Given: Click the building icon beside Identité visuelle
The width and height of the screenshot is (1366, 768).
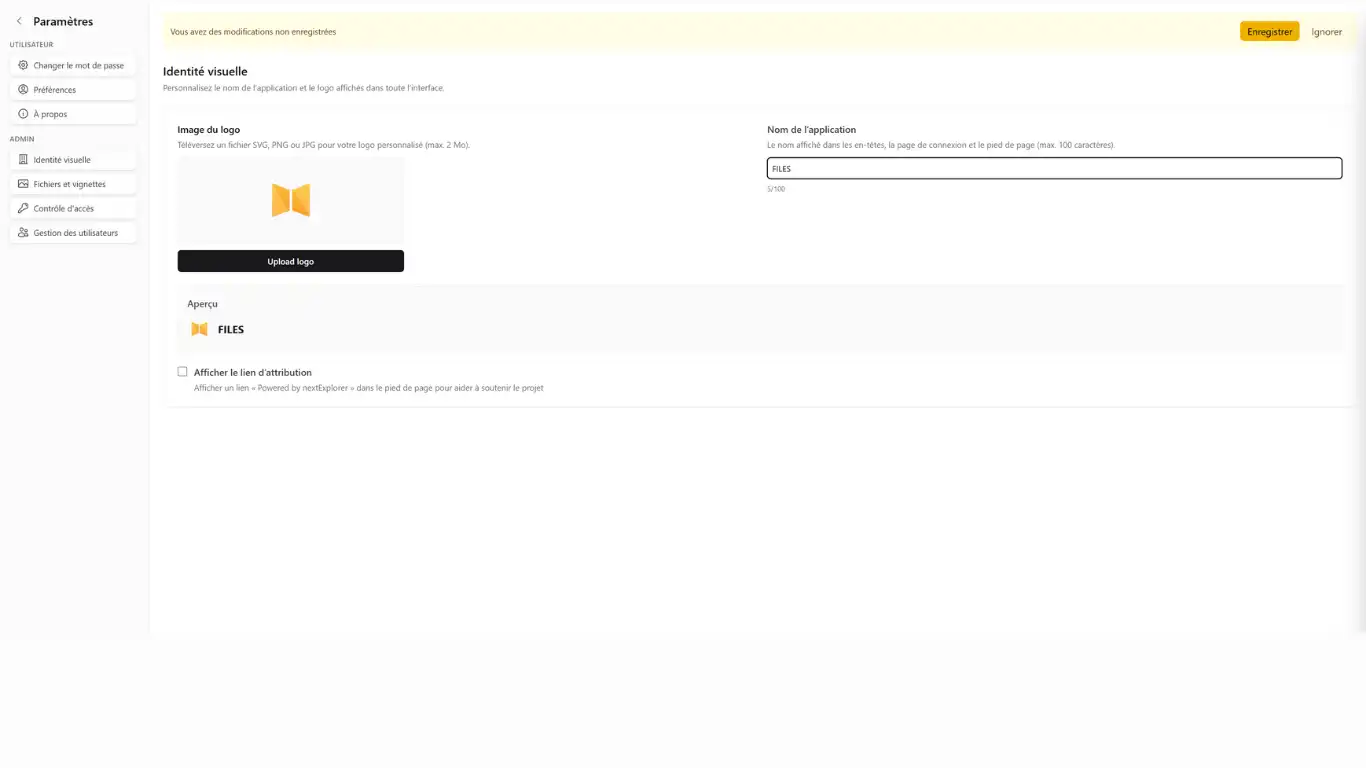Looking at the screenshot, I should pos(23,160).
